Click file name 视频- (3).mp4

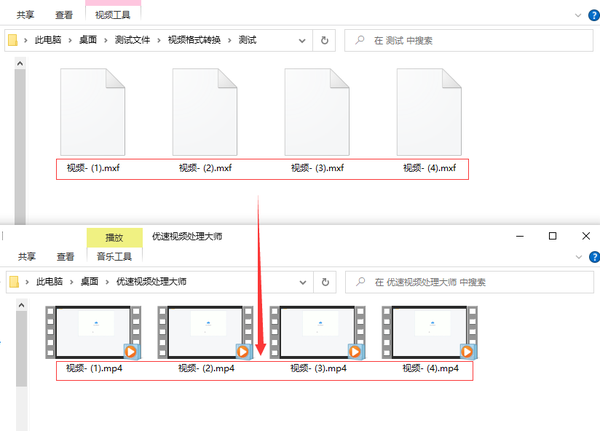pyautogui.click(x=318, y=369)
